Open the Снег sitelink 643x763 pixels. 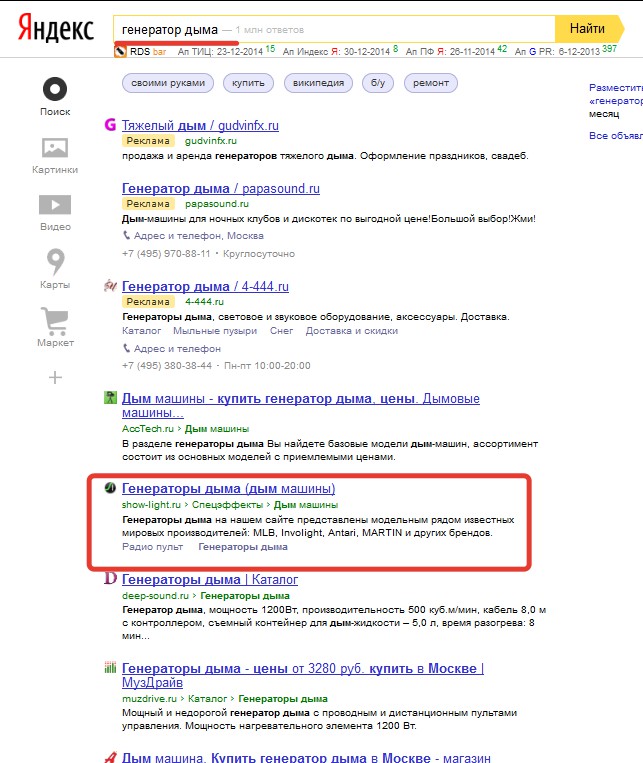pyautogui.click(x=281, y=331)
